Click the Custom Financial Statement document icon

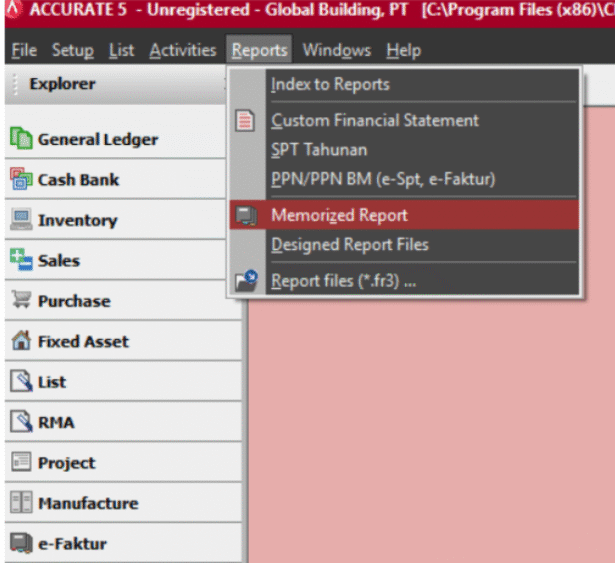(x=245, y=120)
